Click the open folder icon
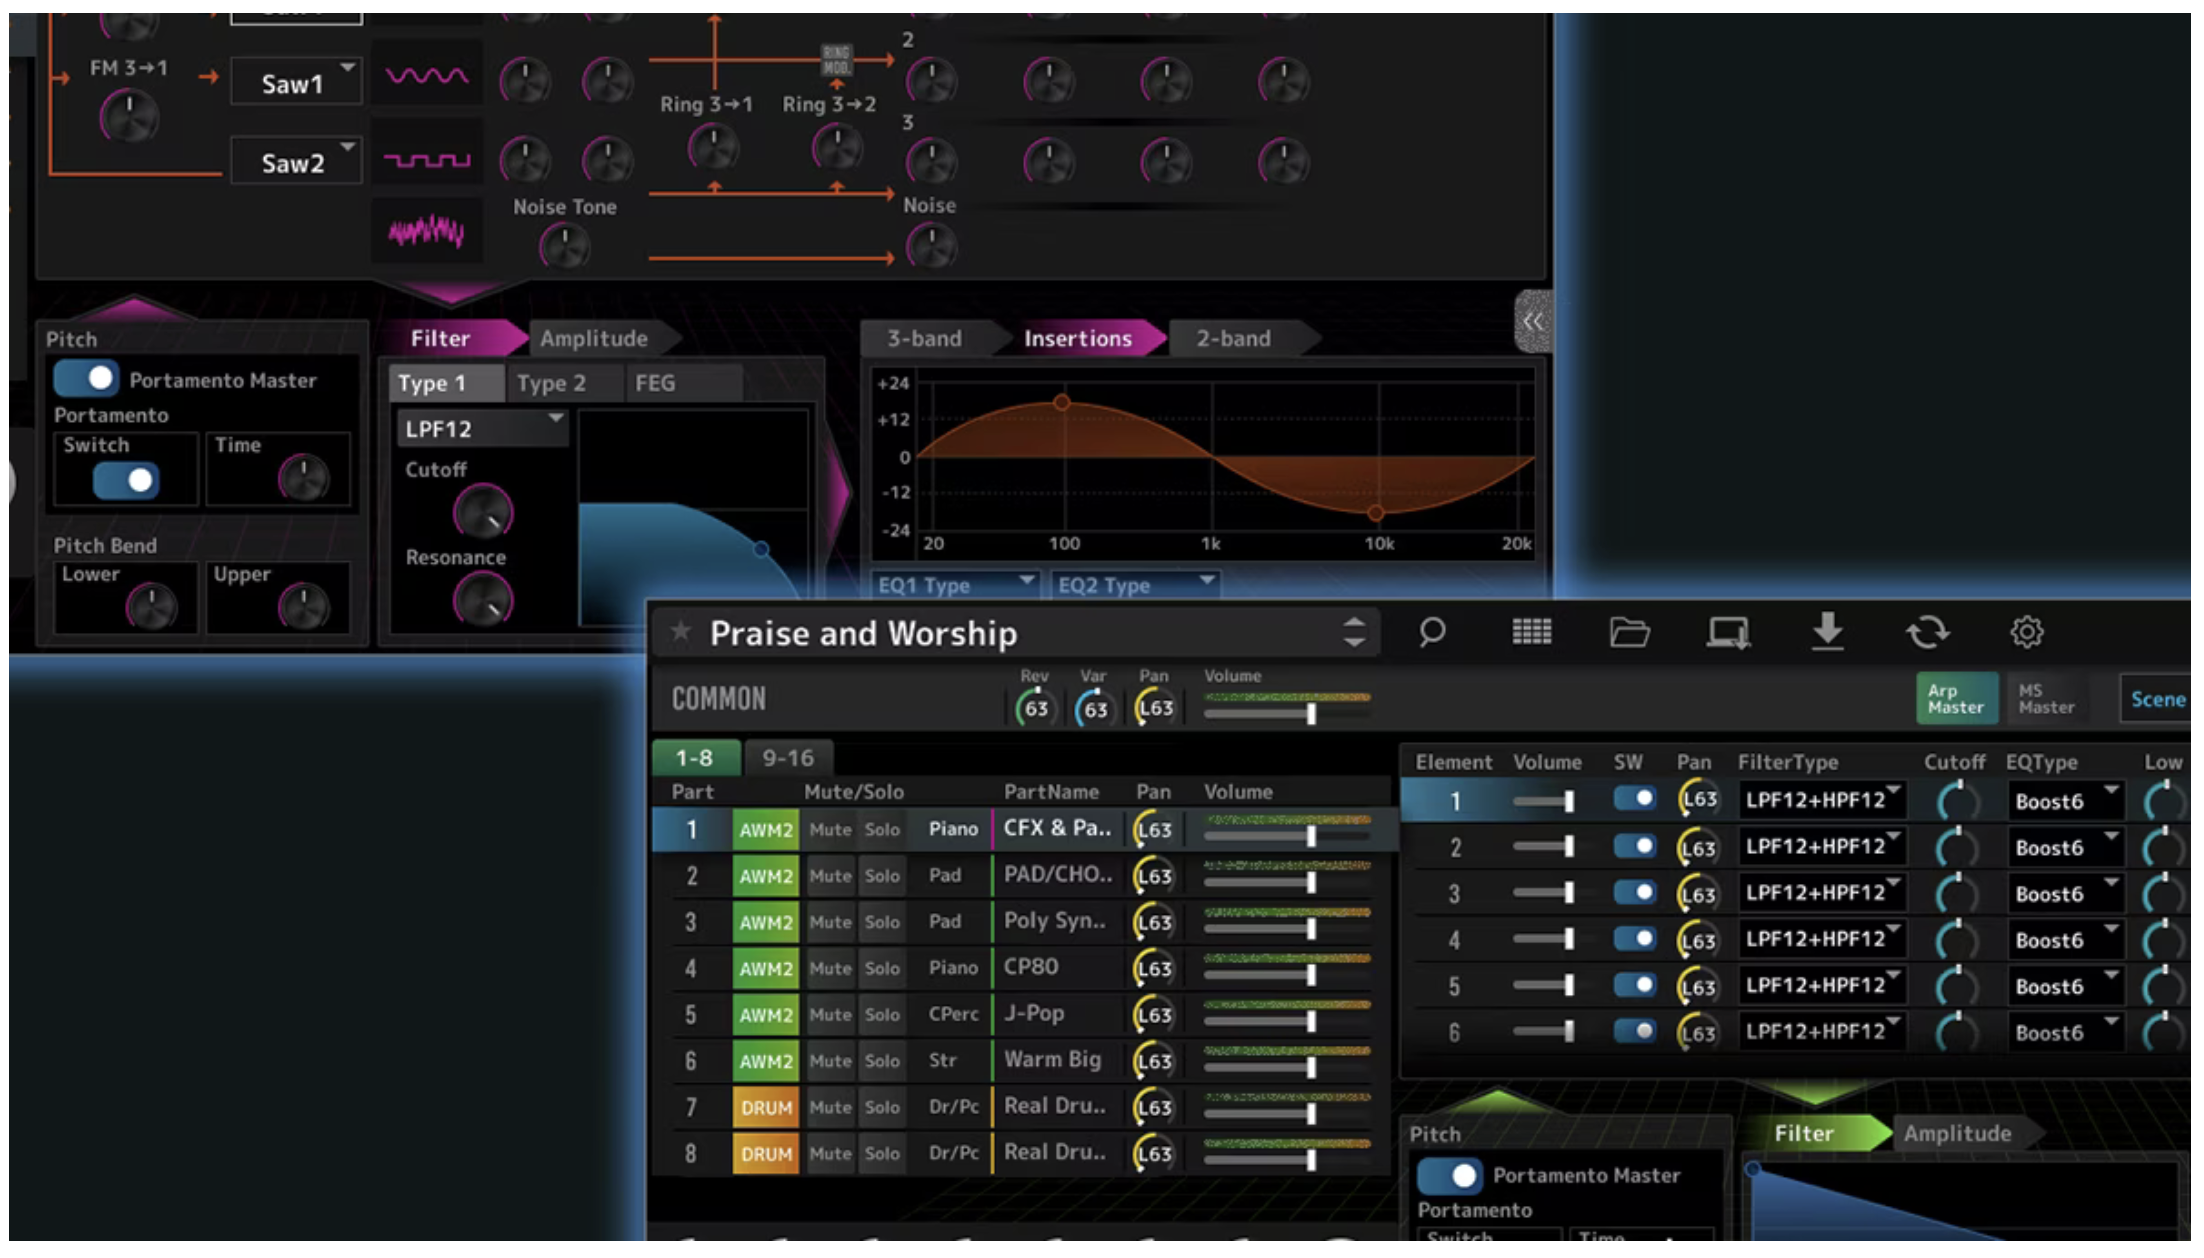Viewport: 2204px width, 1258px height. 1628,632
